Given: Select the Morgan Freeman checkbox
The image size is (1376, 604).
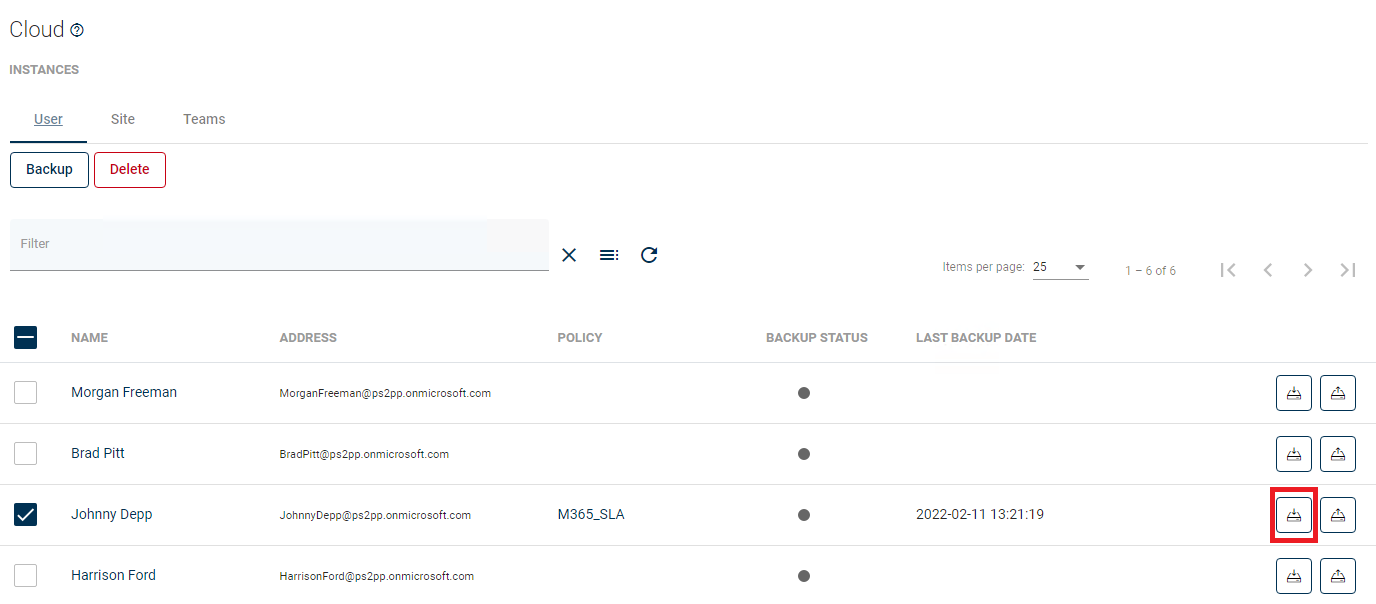Looking at the screenshot, I should (25, 393).
